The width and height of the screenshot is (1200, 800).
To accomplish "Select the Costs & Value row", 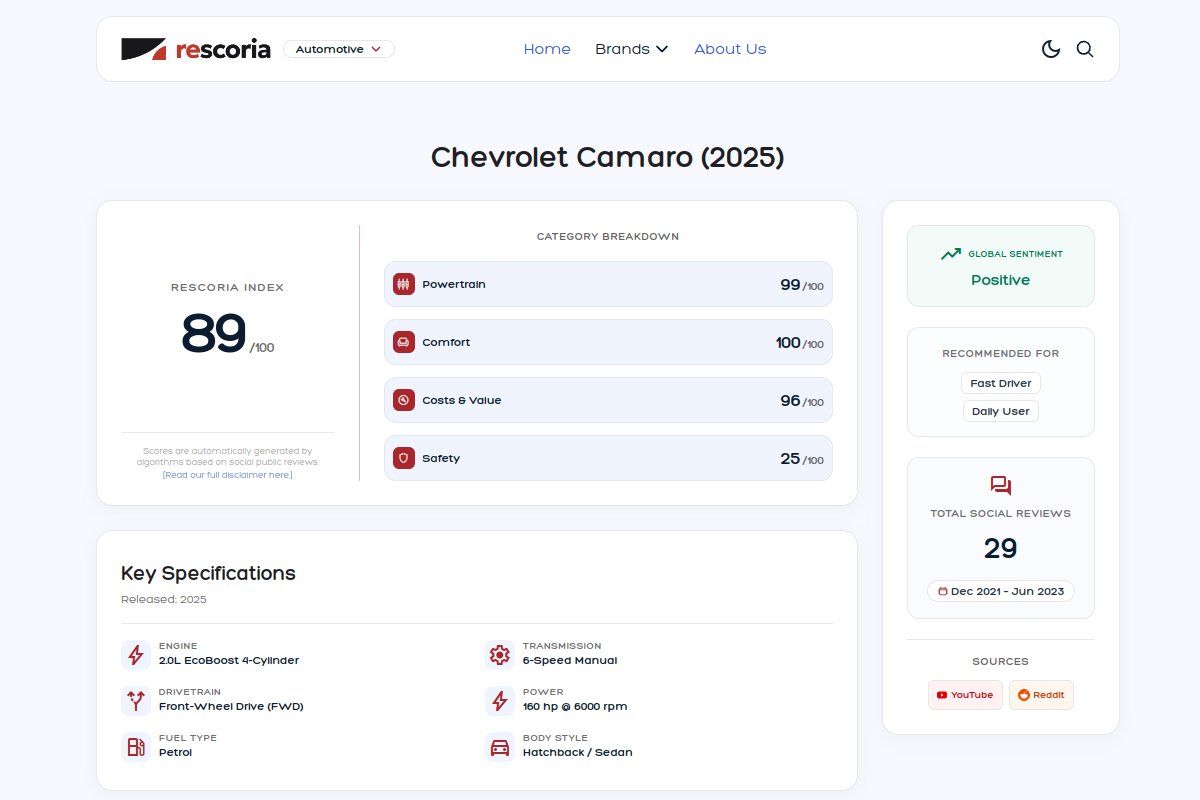I will [608, 400].
